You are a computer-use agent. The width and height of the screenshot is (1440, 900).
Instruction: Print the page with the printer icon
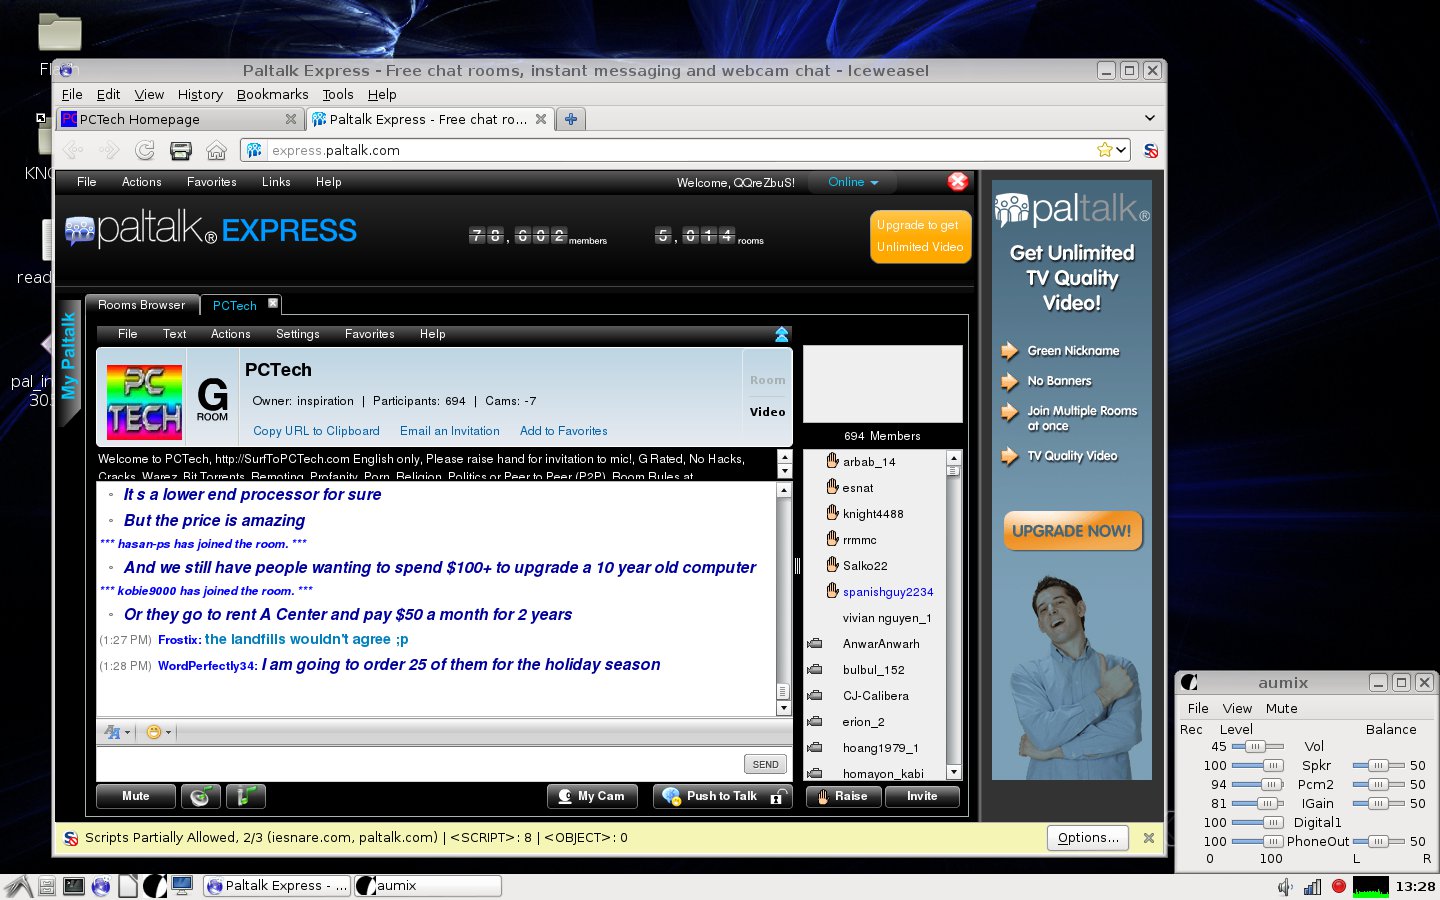point(181,150)
